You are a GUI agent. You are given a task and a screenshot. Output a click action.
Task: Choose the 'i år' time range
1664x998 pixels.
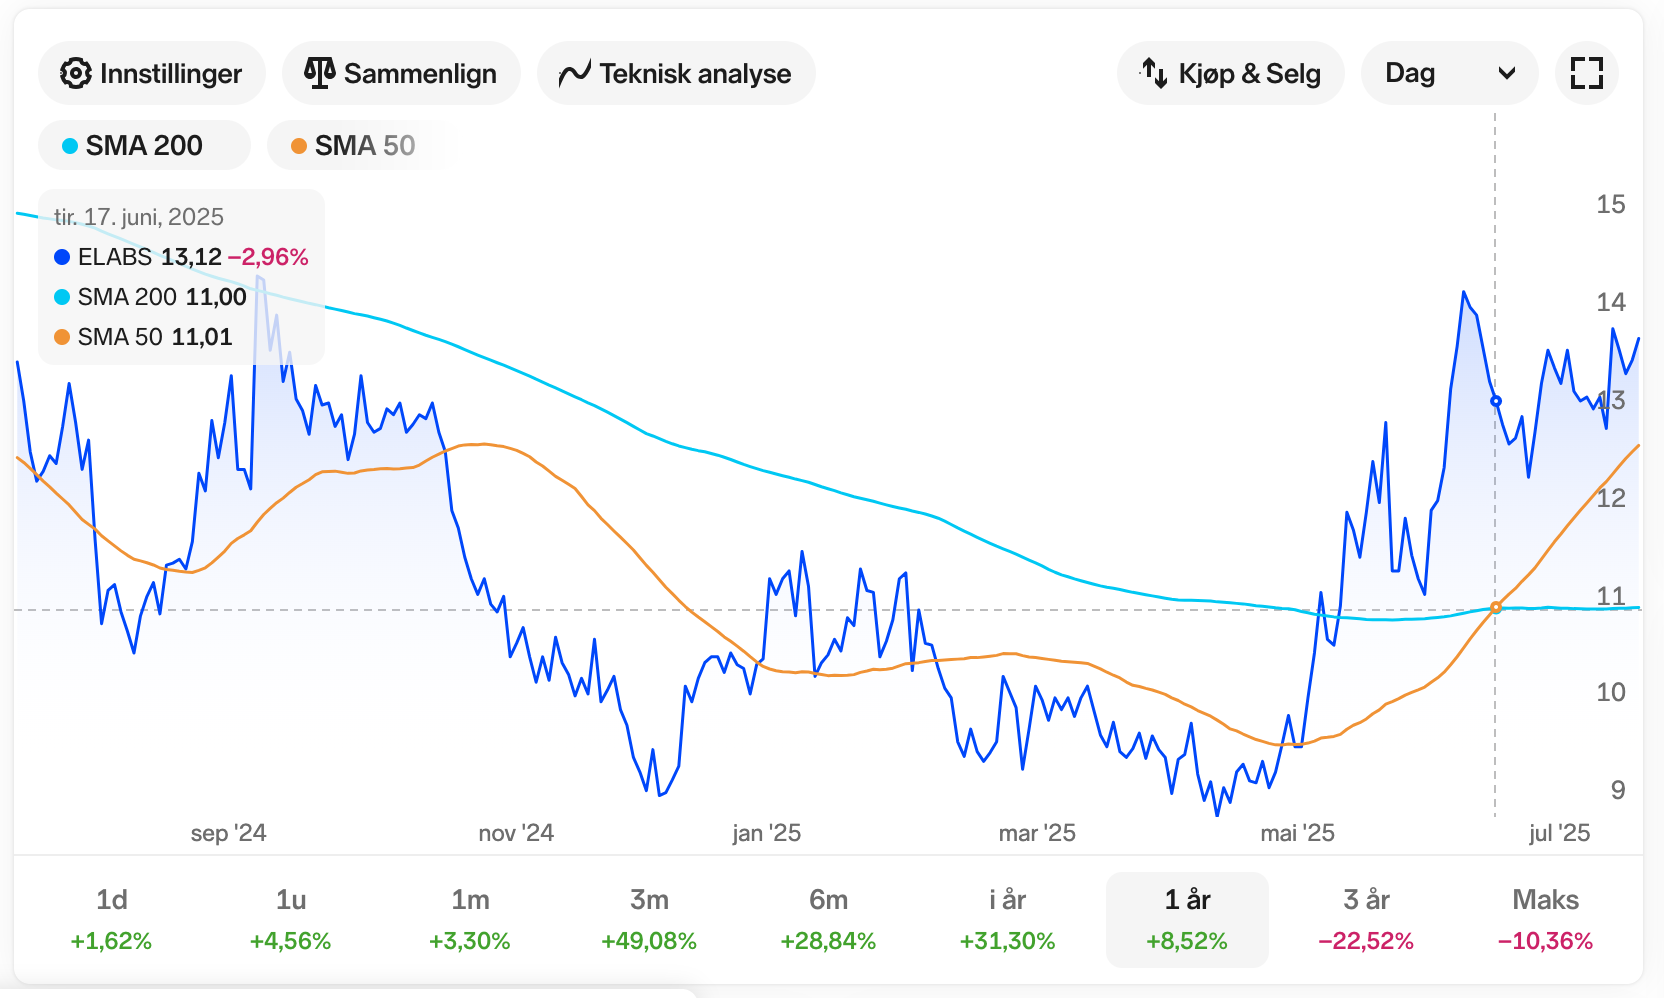(x=1007, y=919)
